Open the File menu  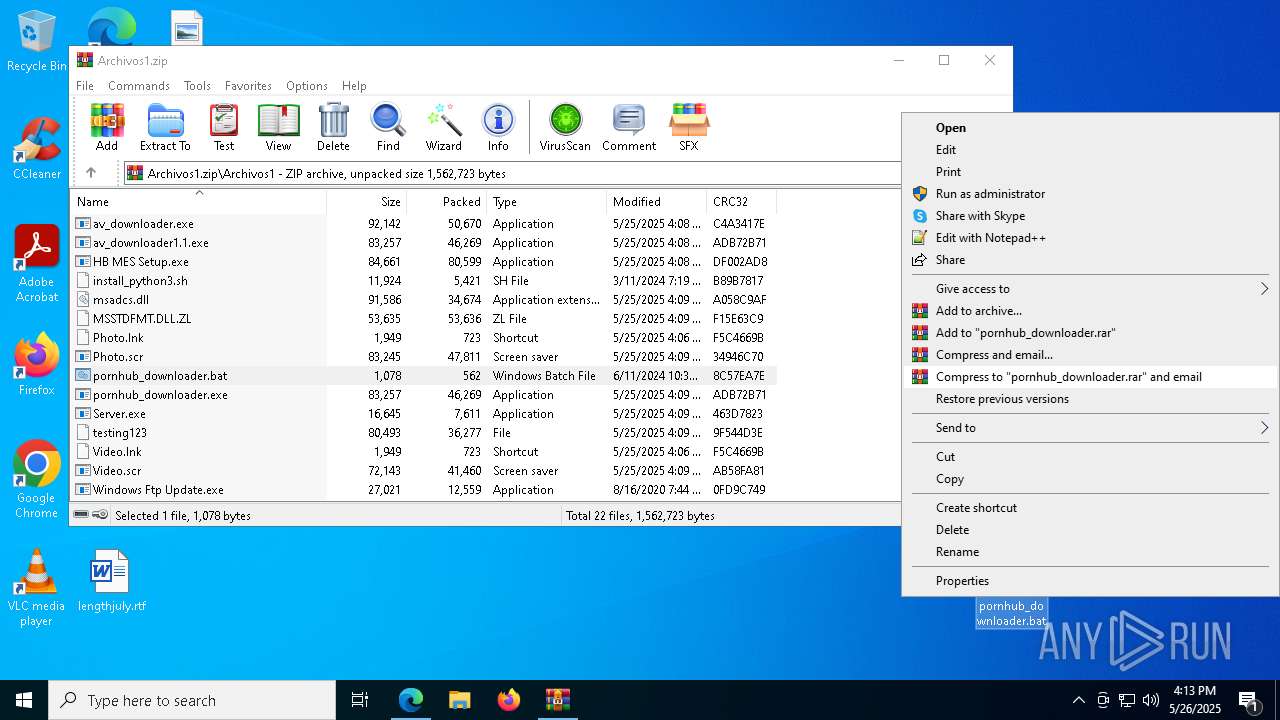(85, 86)
